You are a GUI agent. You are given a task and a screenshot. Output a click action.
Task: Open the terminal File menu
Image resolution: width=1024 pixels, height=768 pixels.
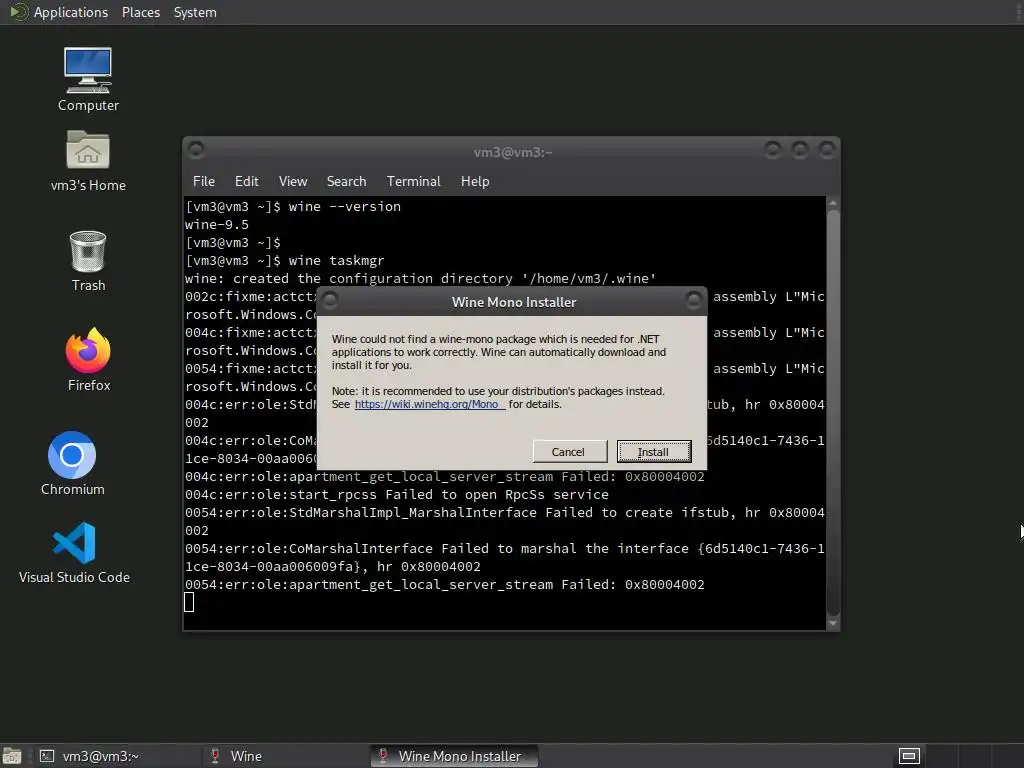coord(204,181)
